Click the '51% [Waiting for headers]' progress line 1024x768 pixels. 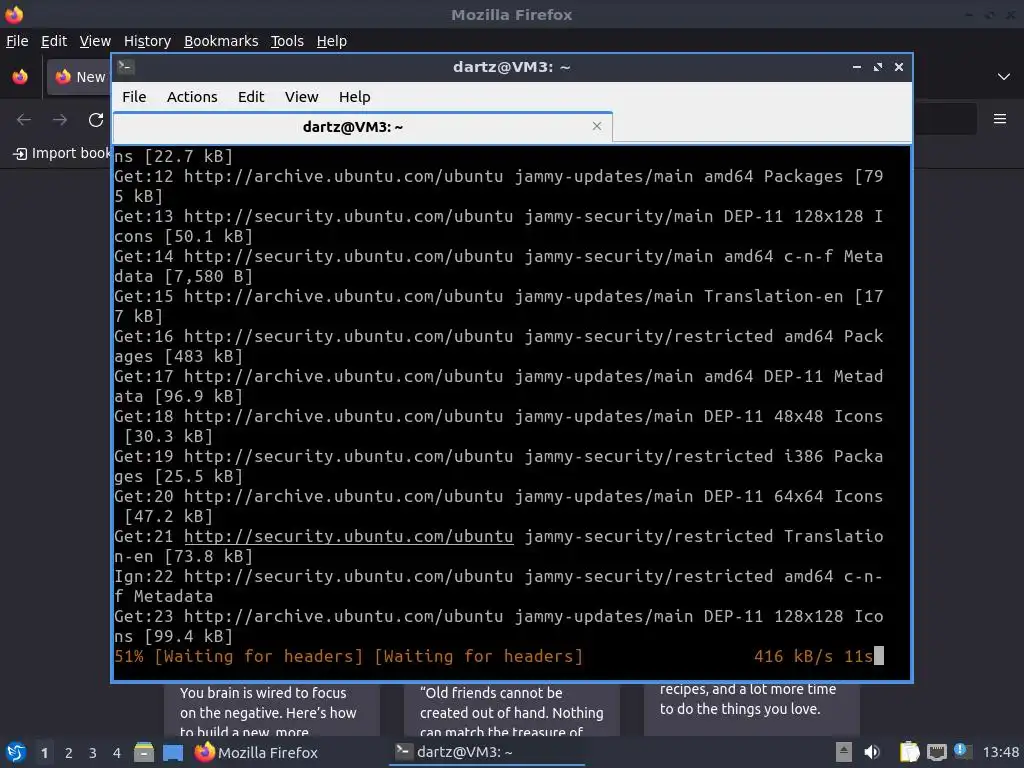click(x=348, y=656)
